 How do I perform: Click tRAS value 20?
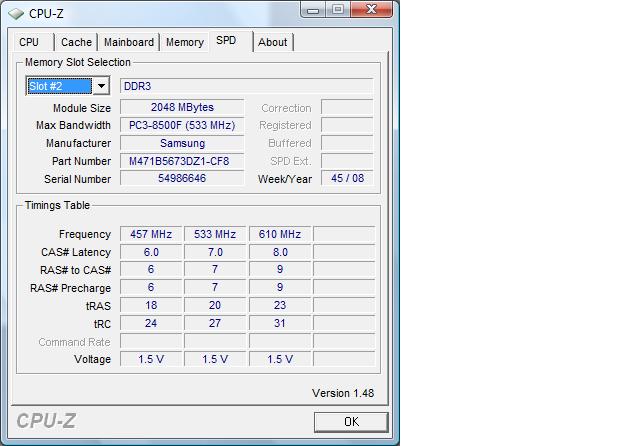click(215, 305)
